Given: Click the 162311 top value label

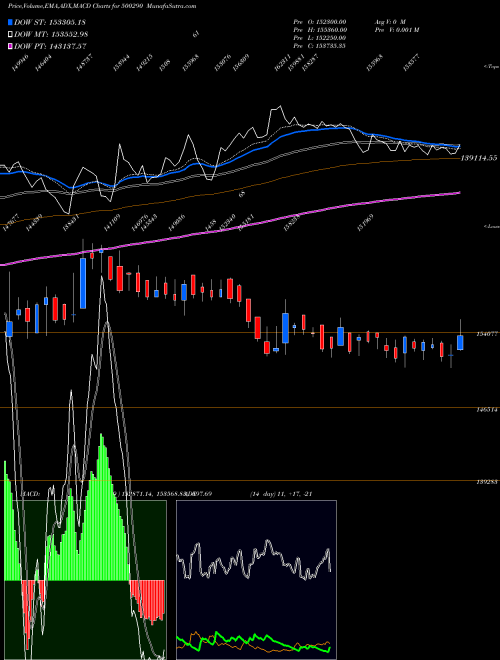Looking at the screenshot, I should (x=282, y=62).
